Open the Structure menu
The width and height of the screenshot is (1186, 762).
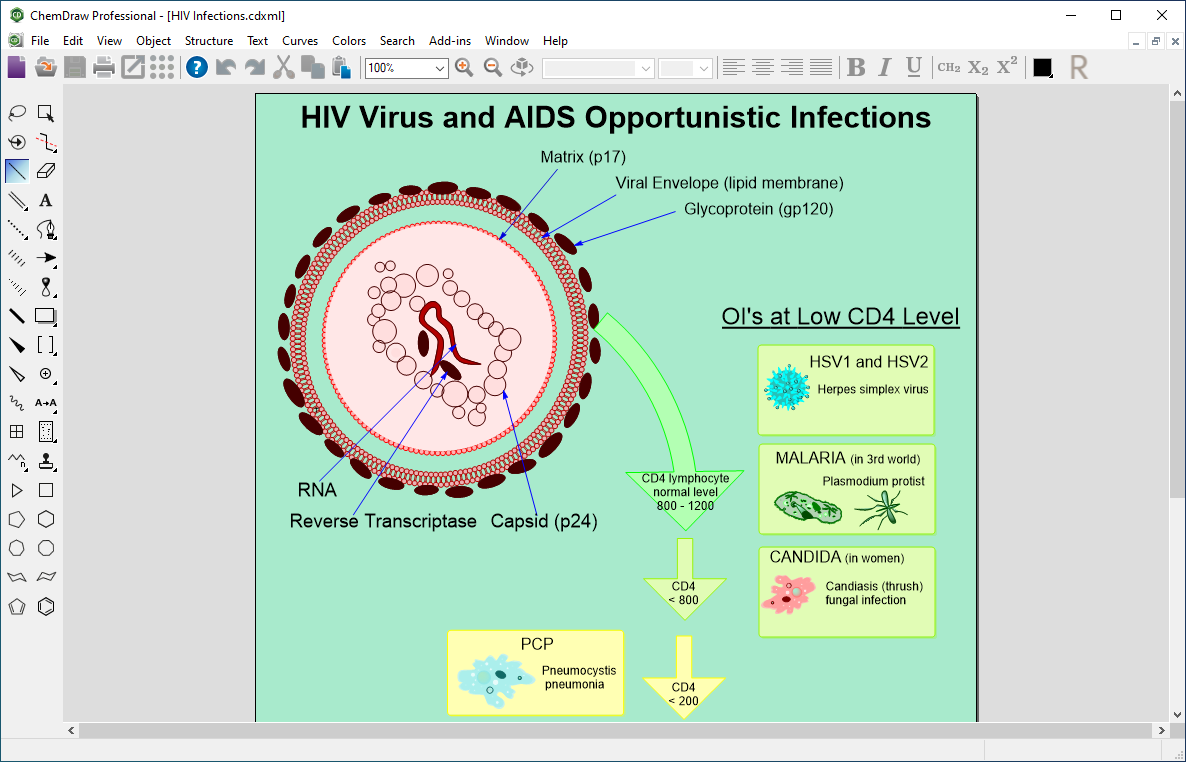tap(209, 41)
